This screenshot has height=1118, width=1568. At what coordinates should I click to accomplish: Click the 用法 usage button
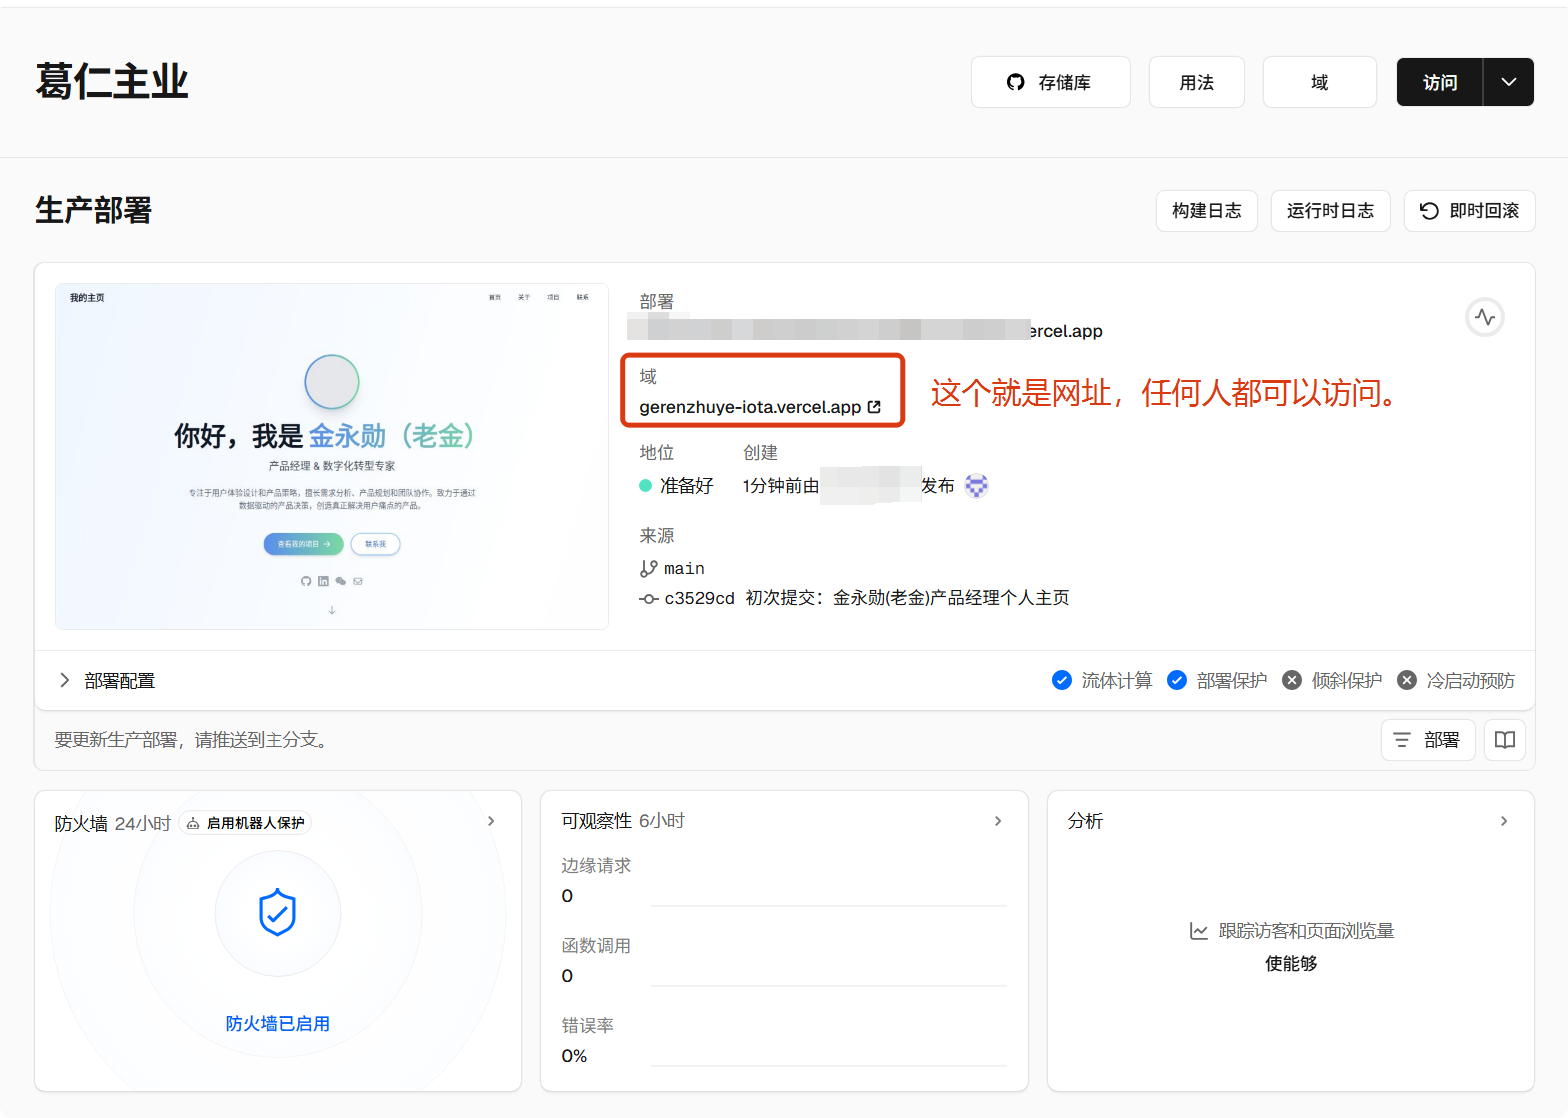[x=1196, y=82]
